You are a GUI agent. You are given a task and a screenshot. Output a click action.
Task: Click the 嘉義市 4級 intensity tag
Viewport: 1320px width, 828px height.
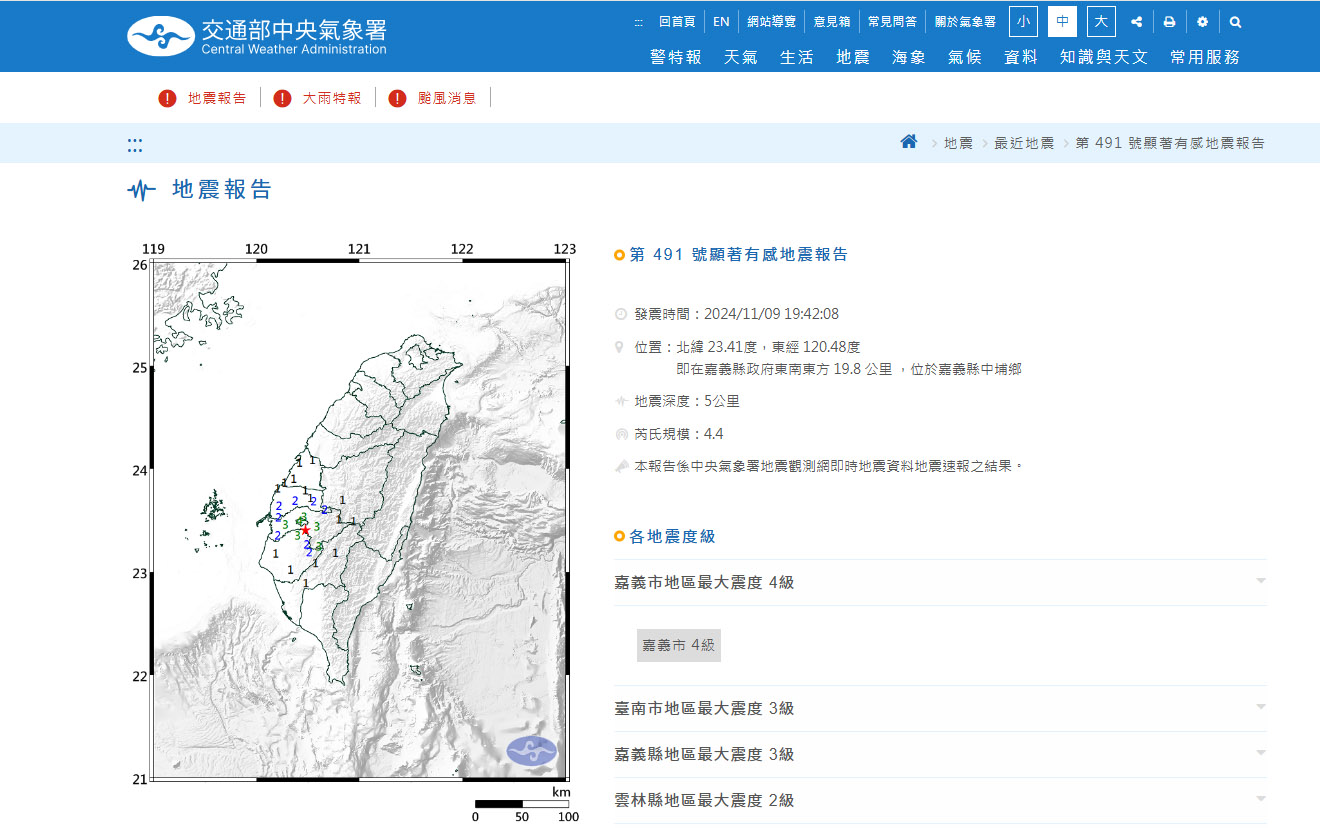coord(679,645)
